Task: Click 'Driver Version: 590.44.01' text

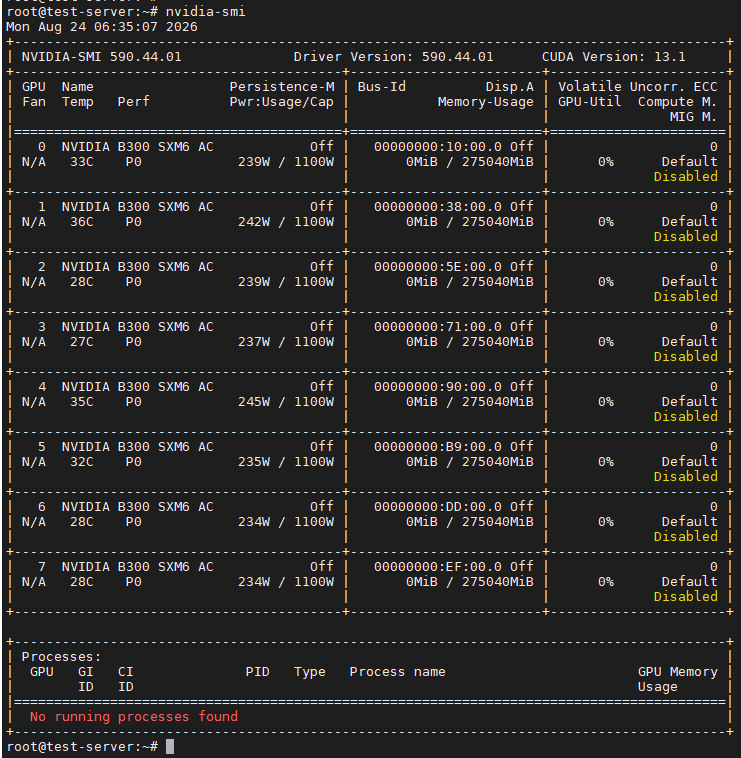Action: [393, 57]
